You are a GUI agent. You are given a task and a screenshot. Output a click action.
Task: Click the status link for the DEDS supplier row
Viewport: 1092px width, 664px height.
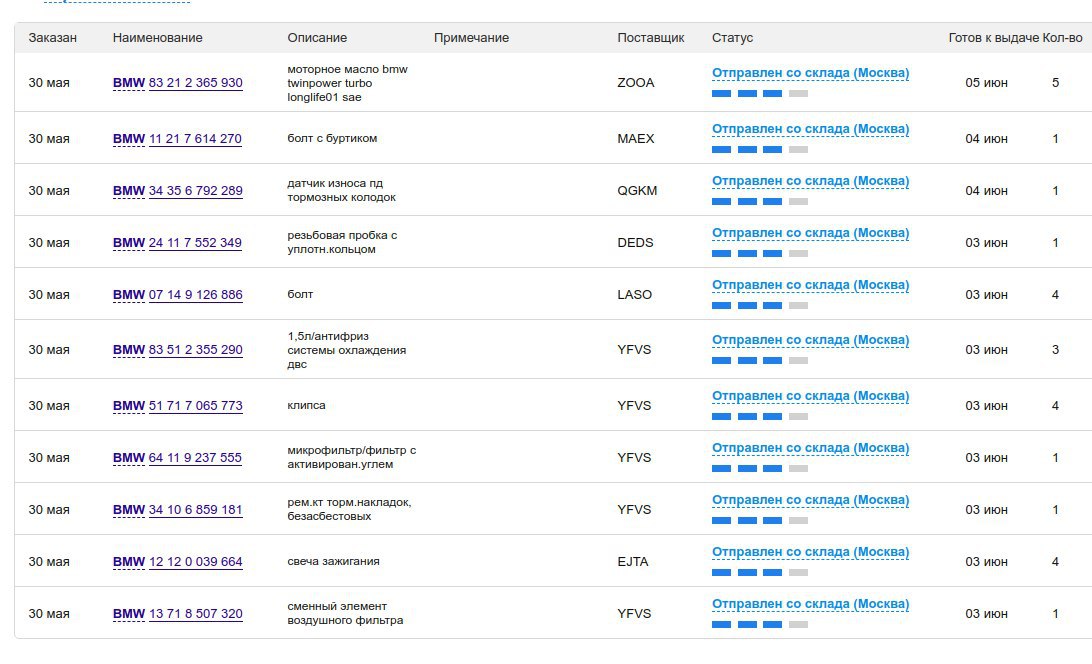tap(811, 233)
